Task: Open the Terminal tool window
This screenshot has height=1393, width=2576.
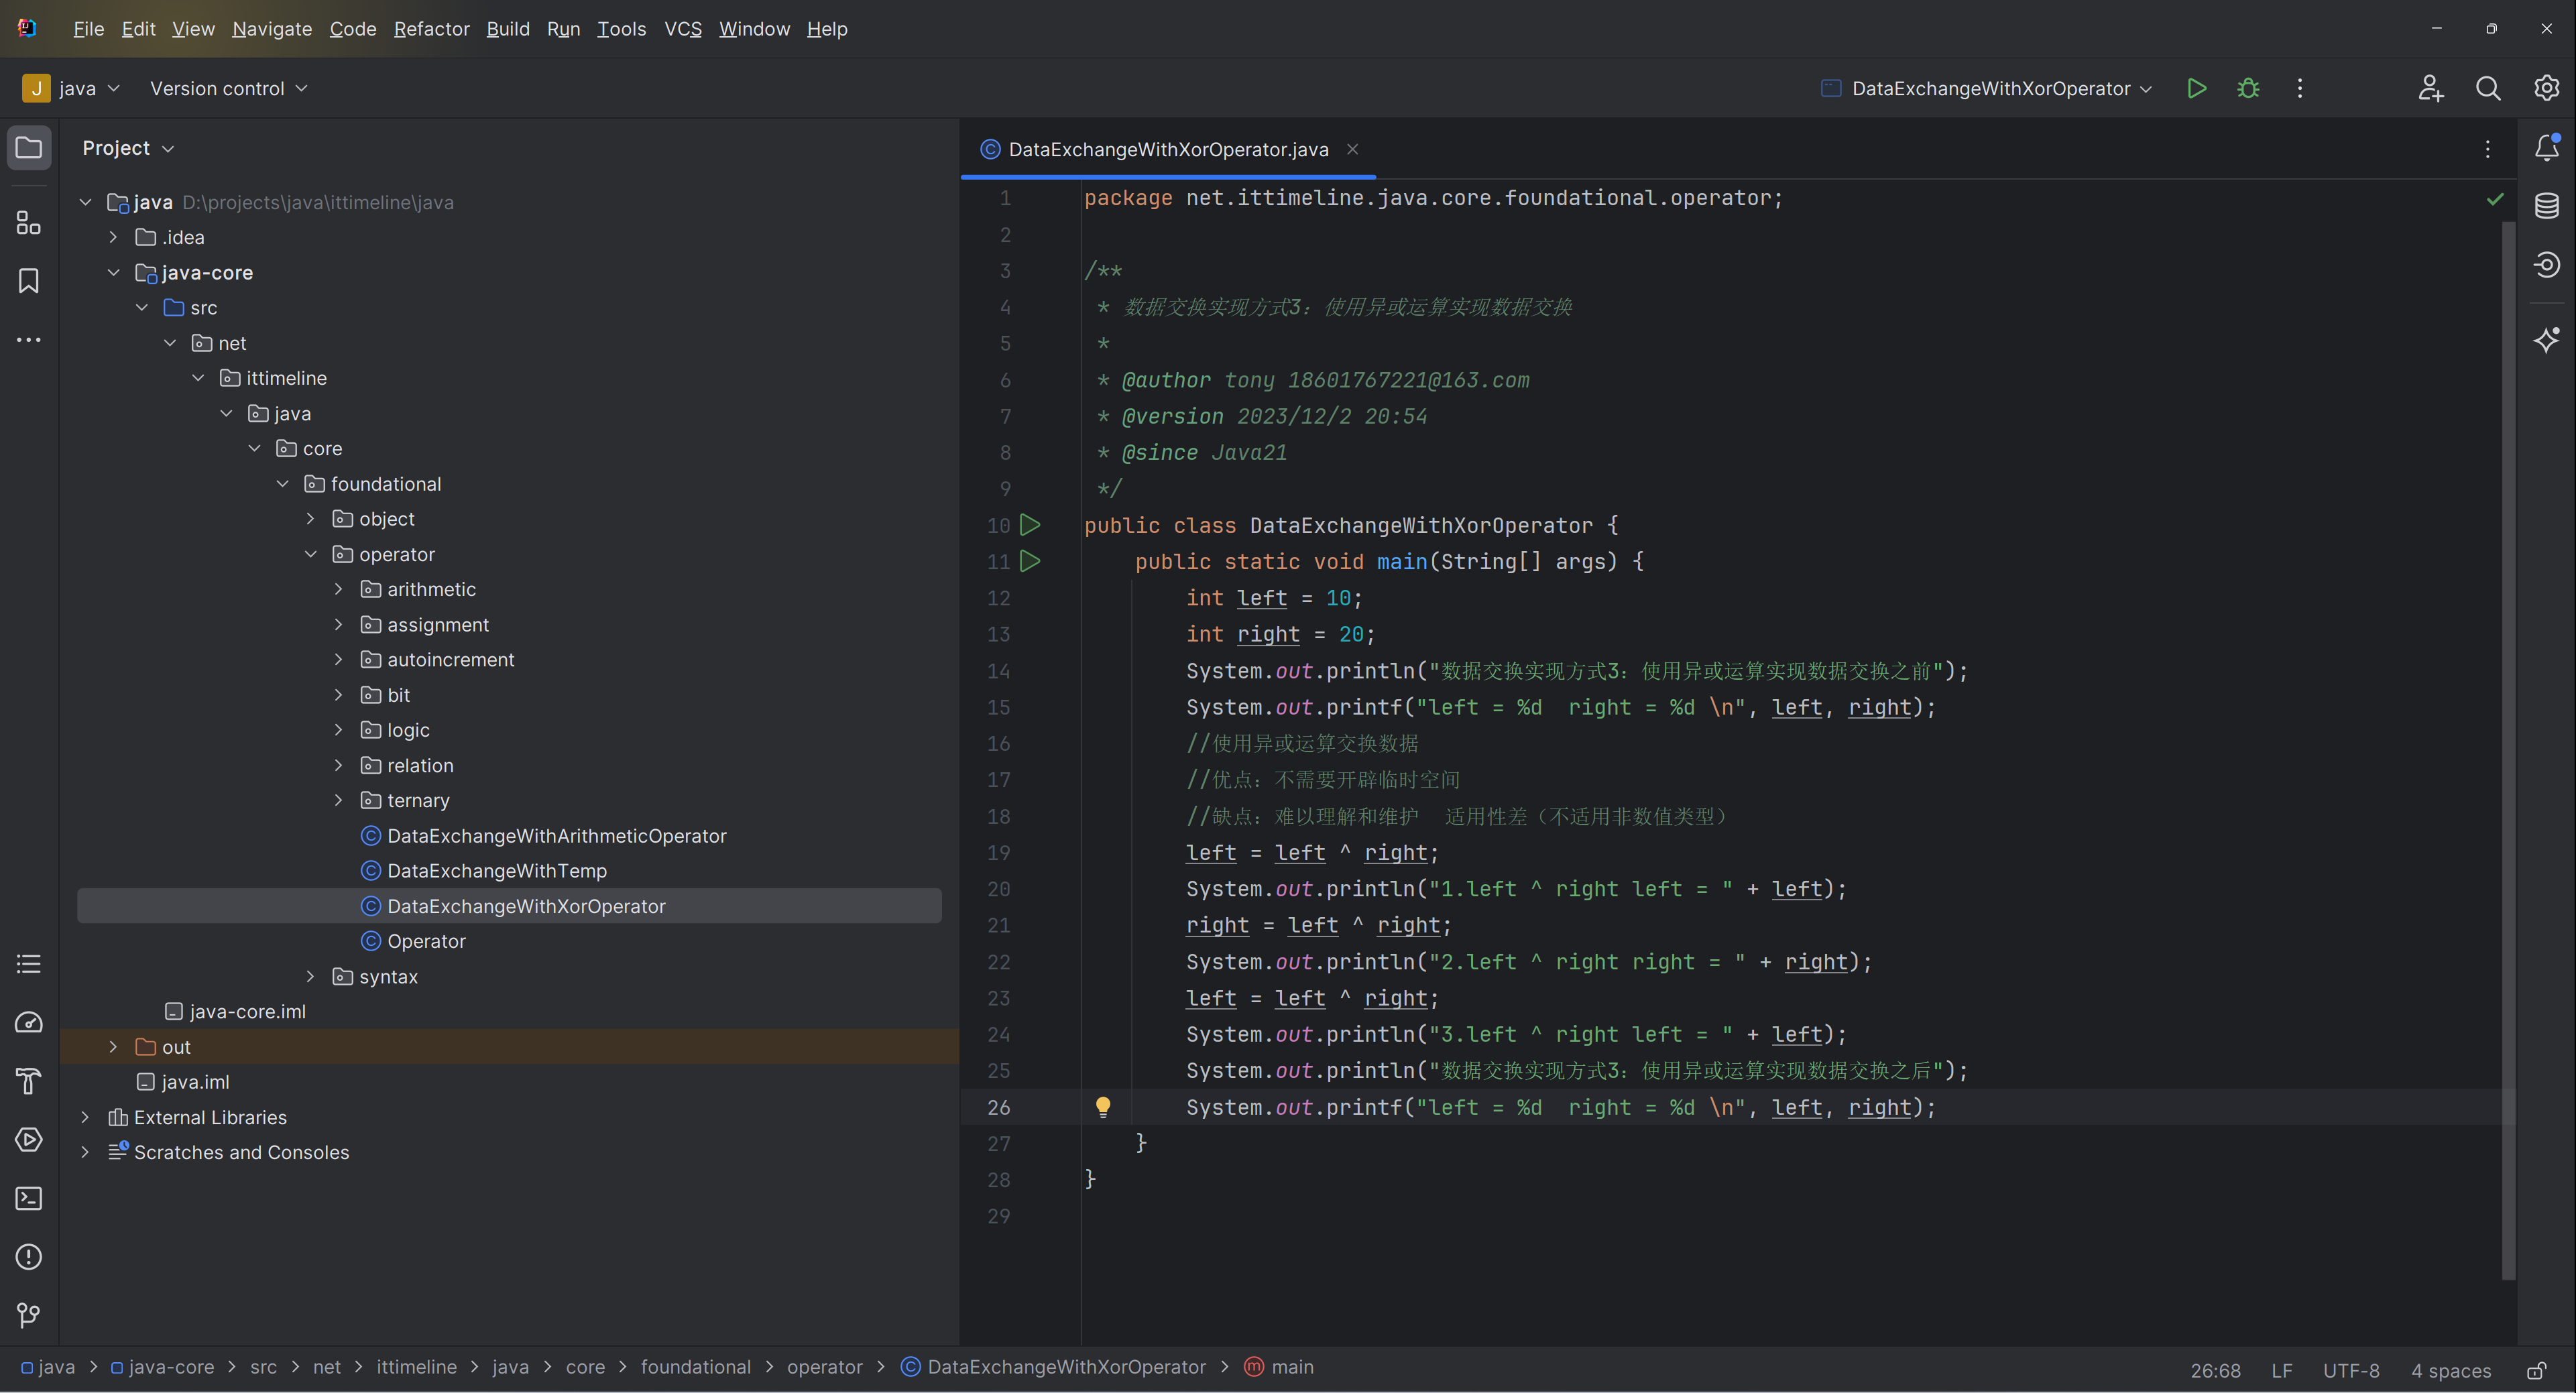Action: (29, 1198)
